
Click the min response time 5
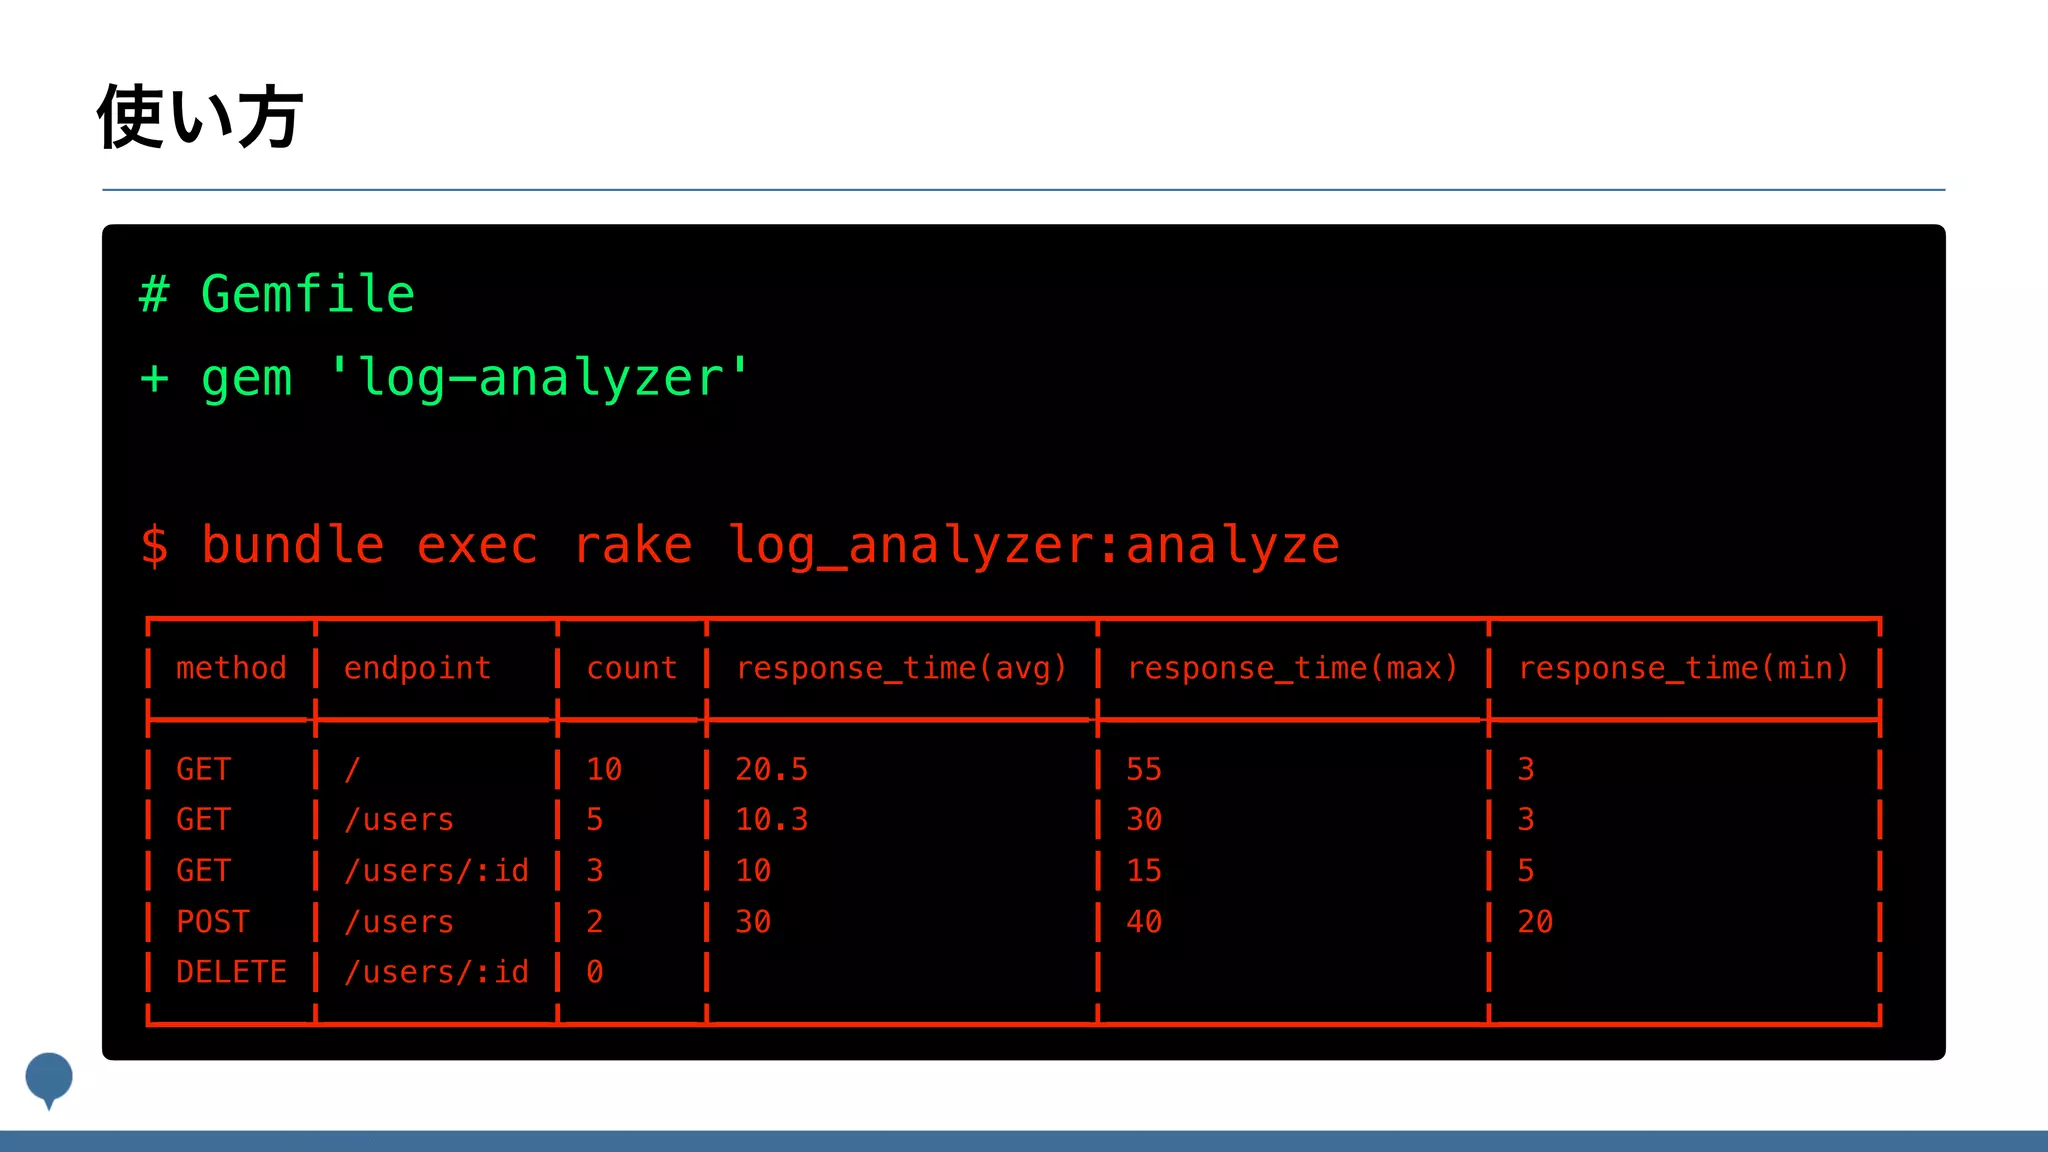(x=1526, y=870)
